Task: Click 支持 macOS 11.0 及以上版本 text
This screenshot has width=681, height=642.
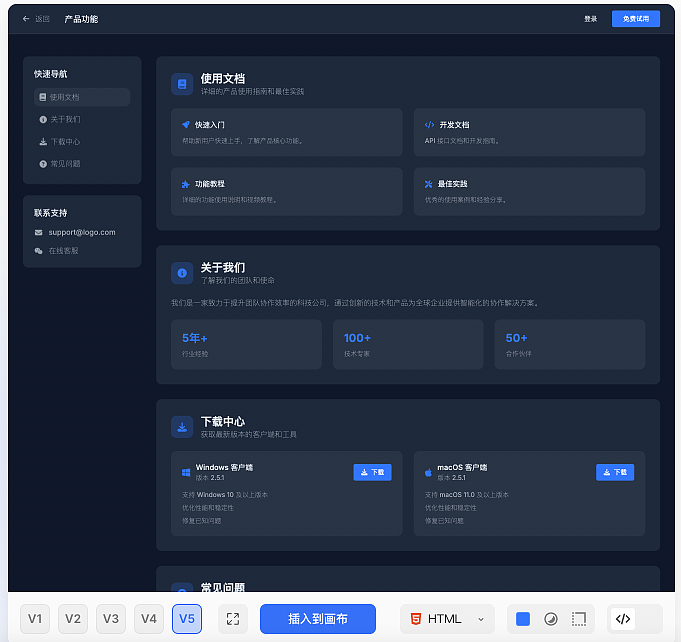Action: click(x=466, y=494)
